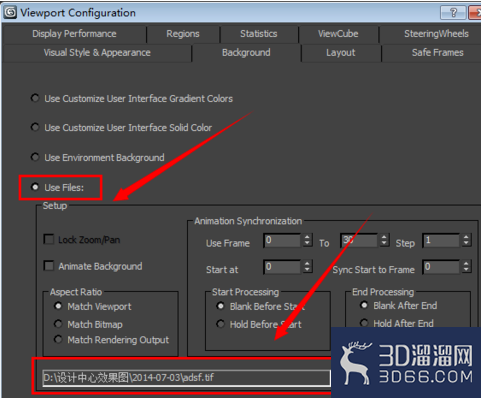Adjust Sync Start to Frame spinner
Image resolution: width=481 pixels, height=398 pixels.
[466, 267]
